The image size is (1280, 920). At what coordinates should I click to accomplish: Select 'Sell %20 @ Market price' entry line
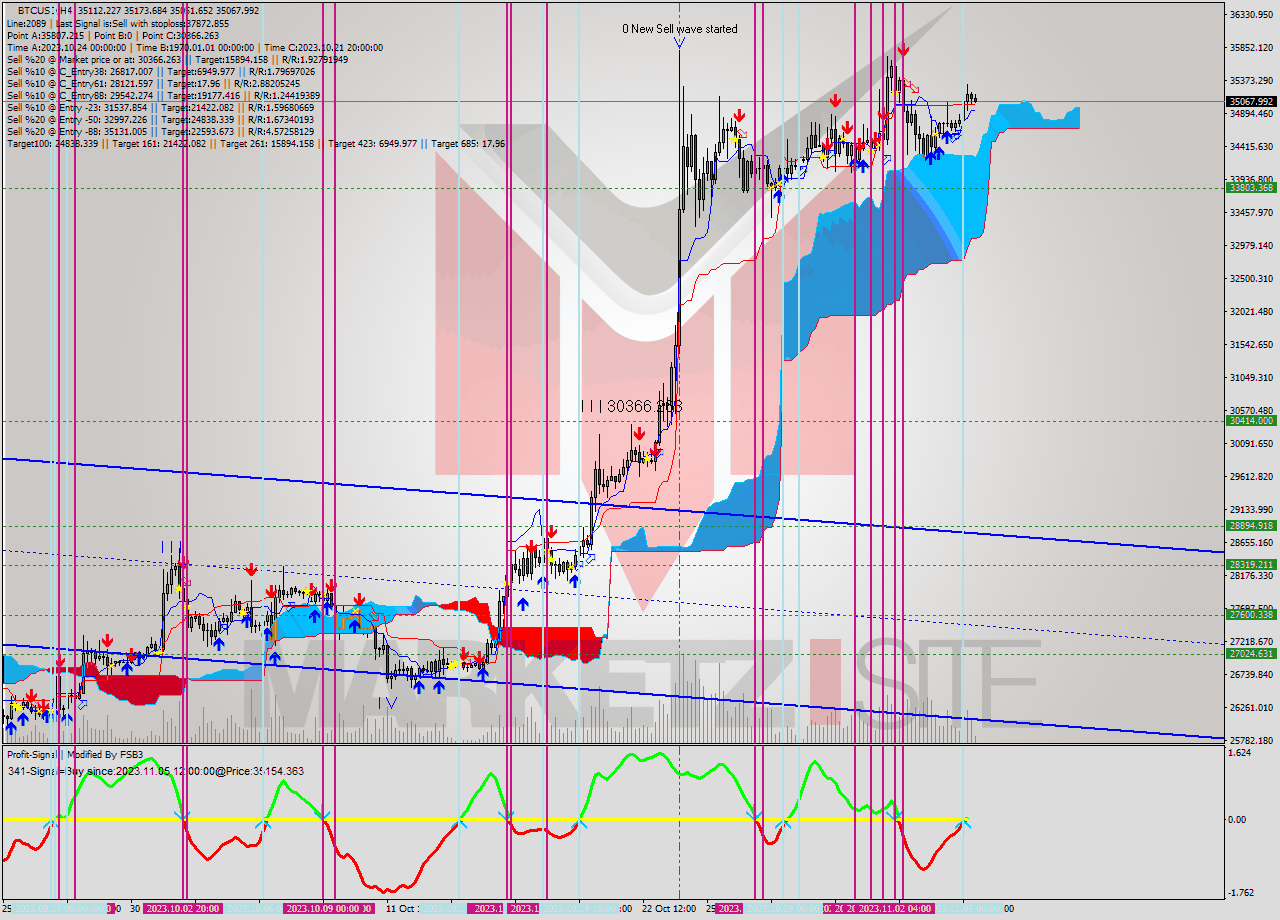click(177, 59)
